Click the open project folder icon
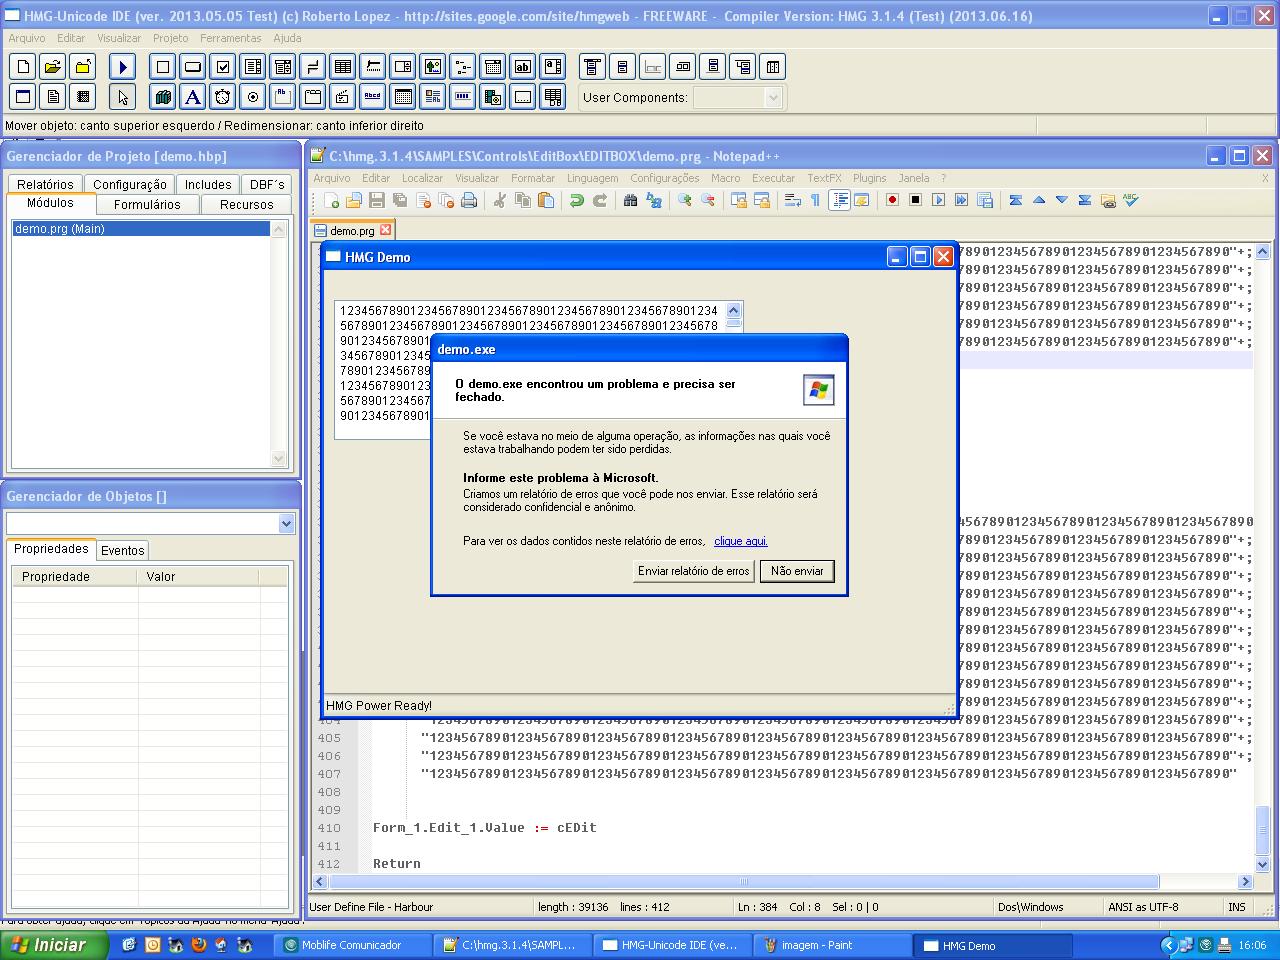 53,67
